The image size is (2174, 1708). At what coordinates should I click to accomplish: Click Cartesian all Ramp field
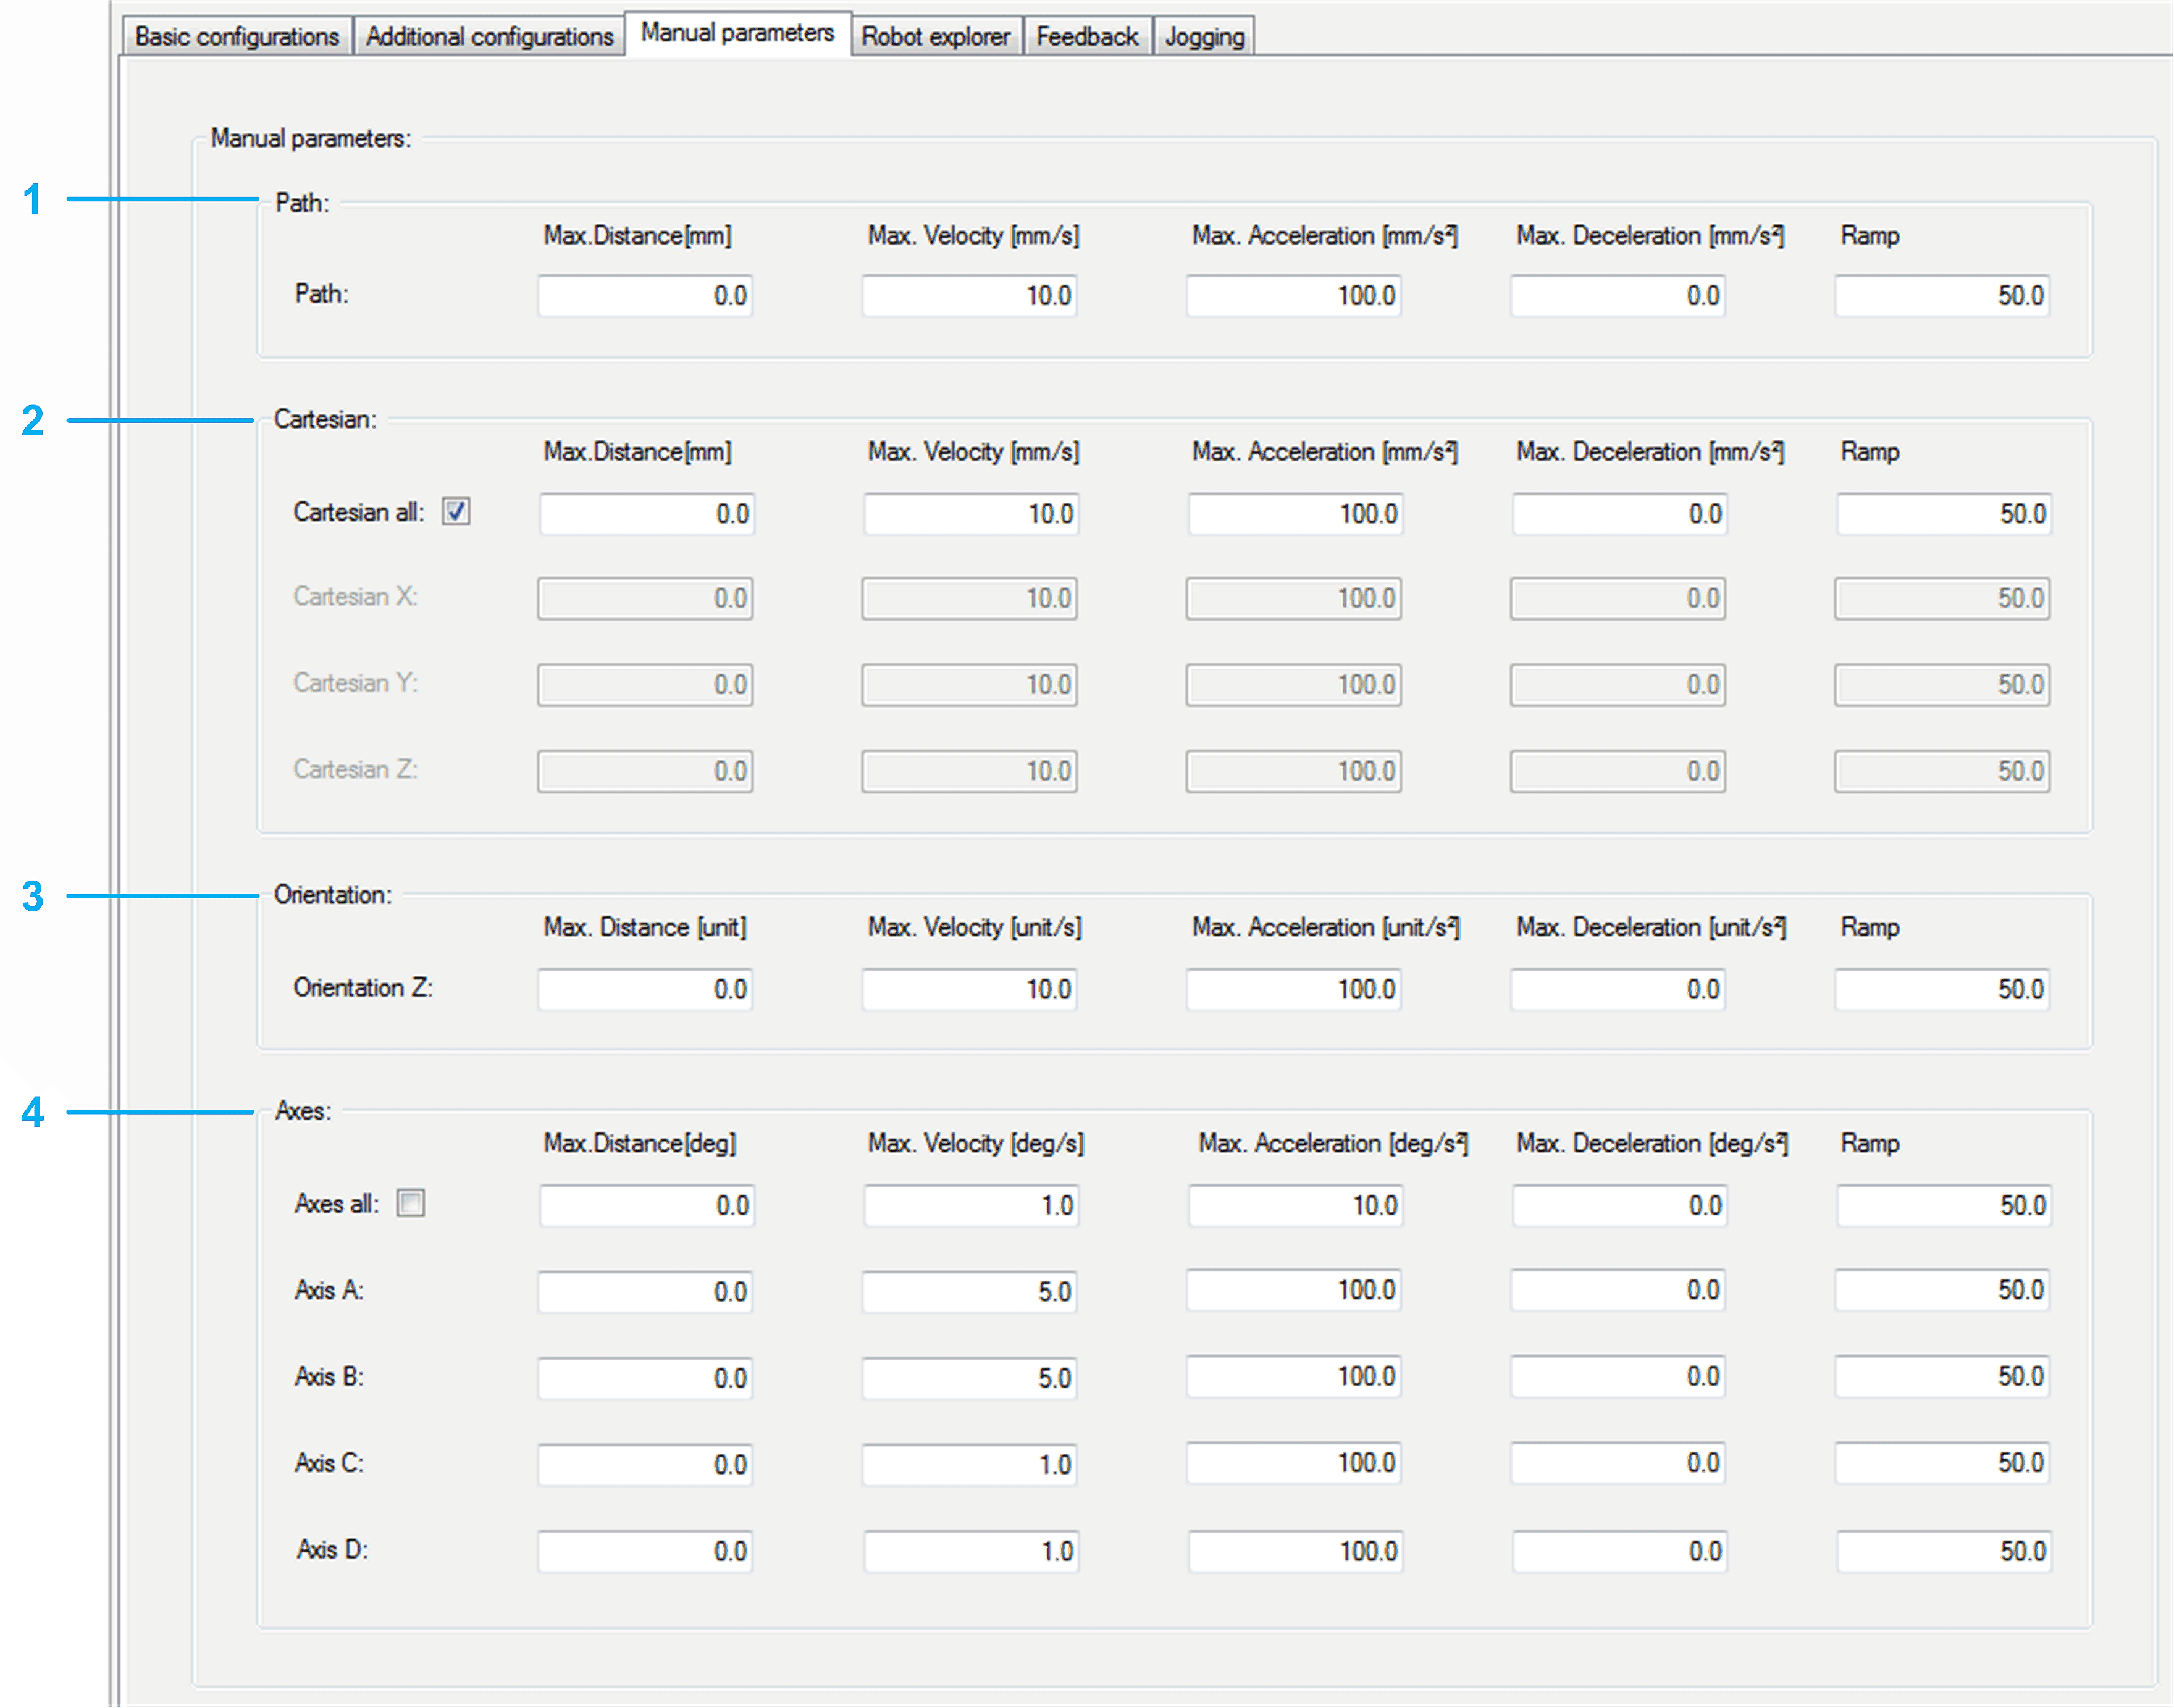pyautogui.click(x=1944, y=513)
